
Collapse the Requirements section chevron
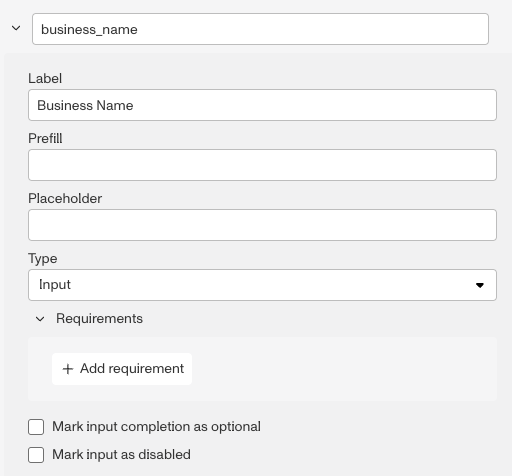coord(40,319)
